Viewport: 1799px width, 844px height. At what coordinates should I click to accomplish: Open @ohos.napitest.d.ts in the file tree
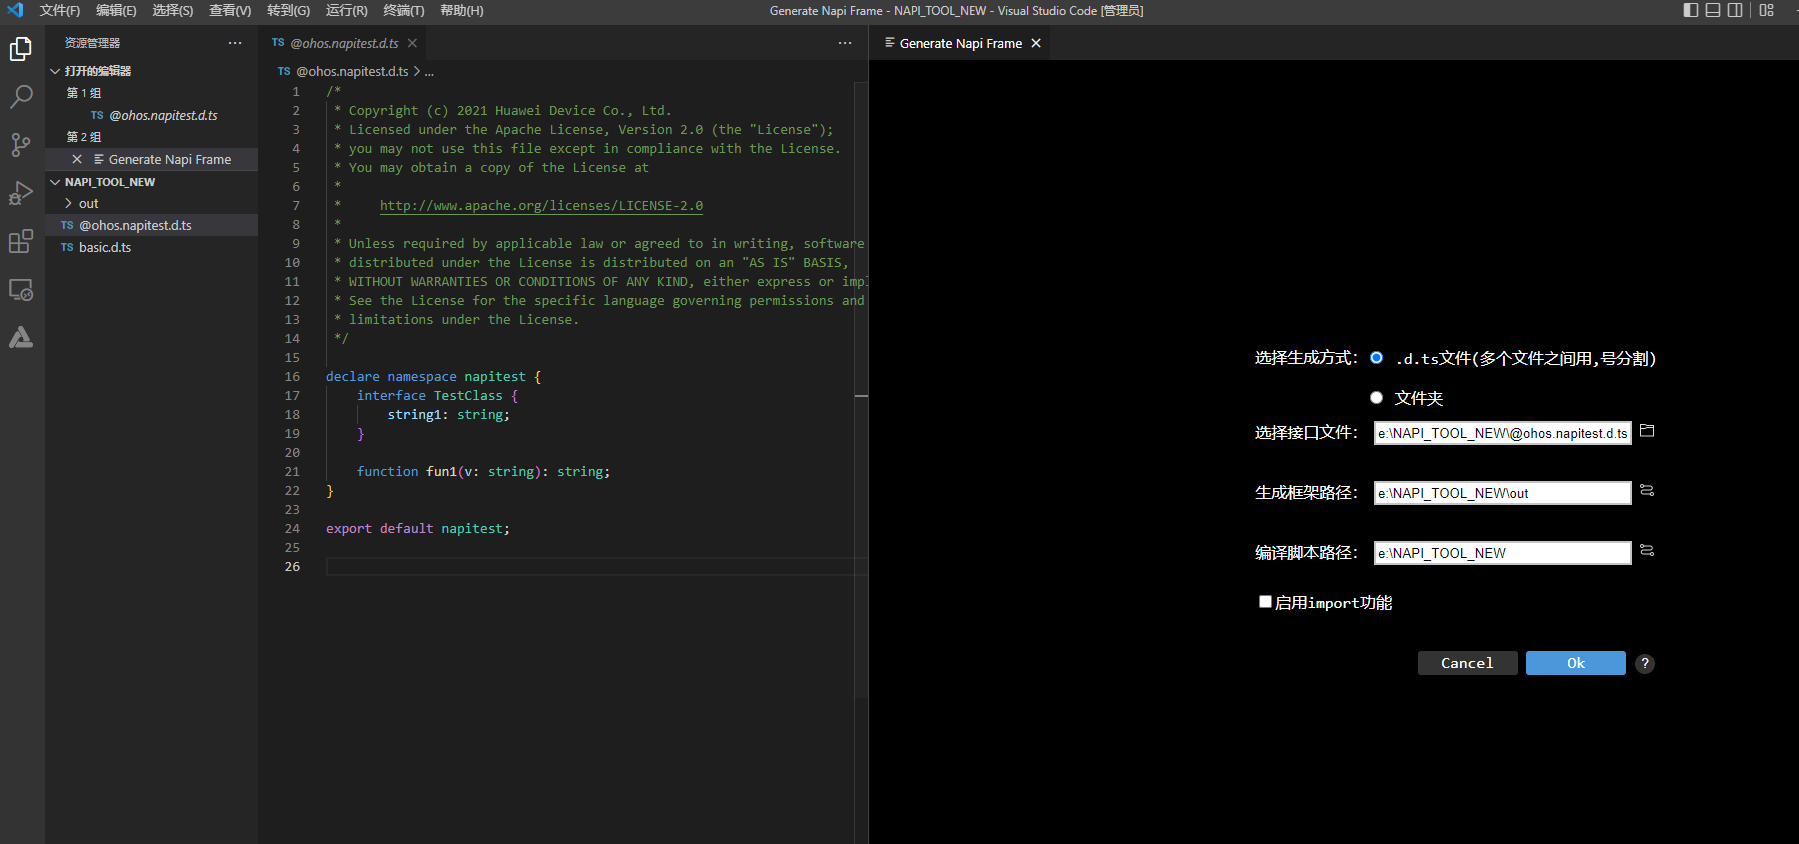click(x=152, y=225)
